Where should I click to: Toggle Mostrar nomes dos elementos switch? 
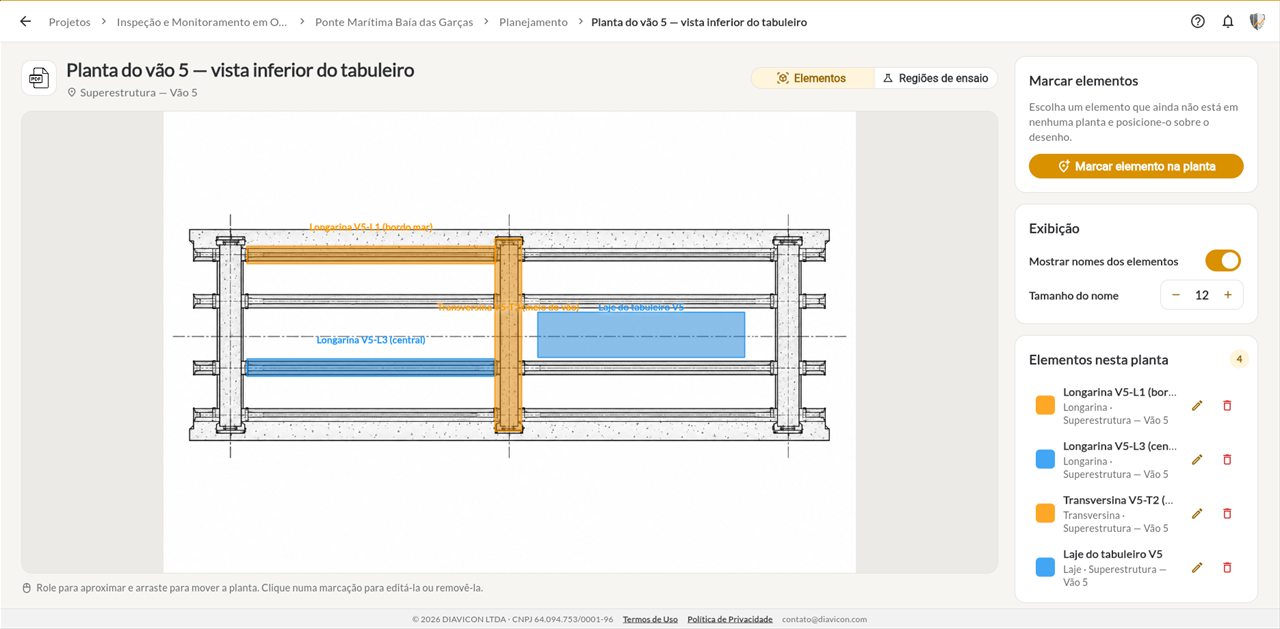1223,261
